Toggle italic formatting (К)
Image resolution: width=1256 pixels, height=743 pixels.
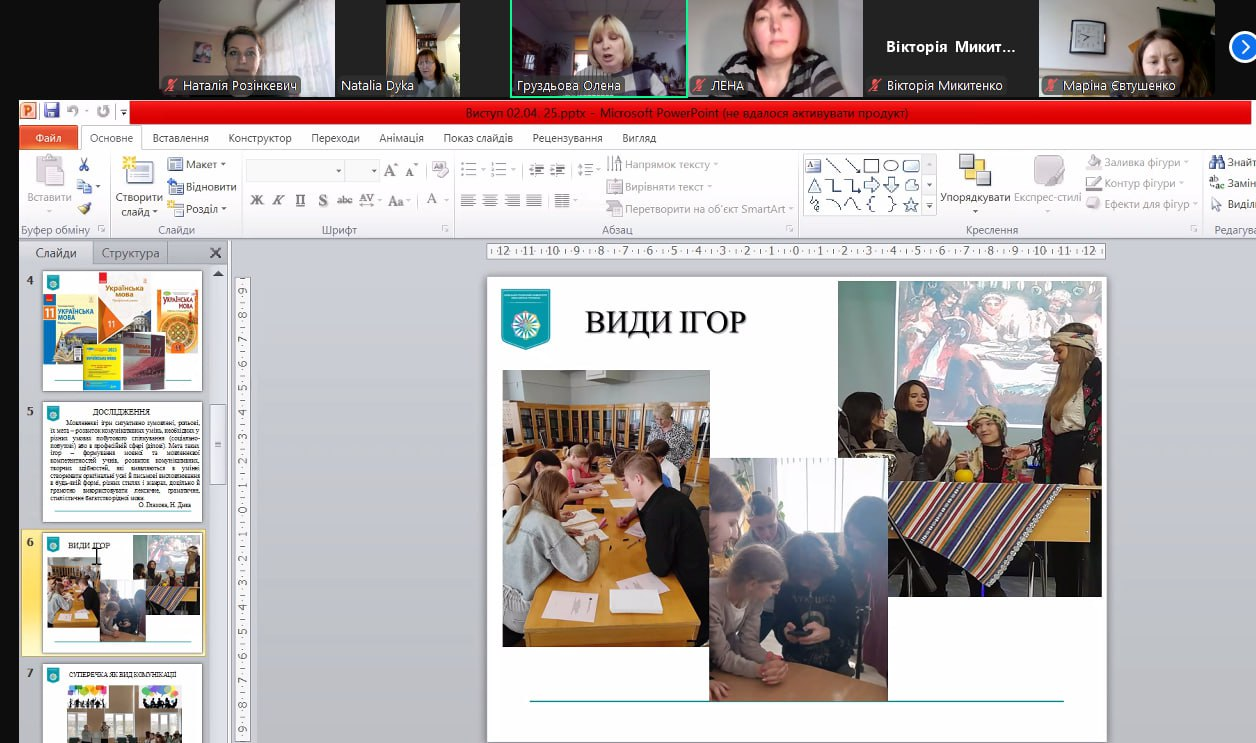click(279, 200)
